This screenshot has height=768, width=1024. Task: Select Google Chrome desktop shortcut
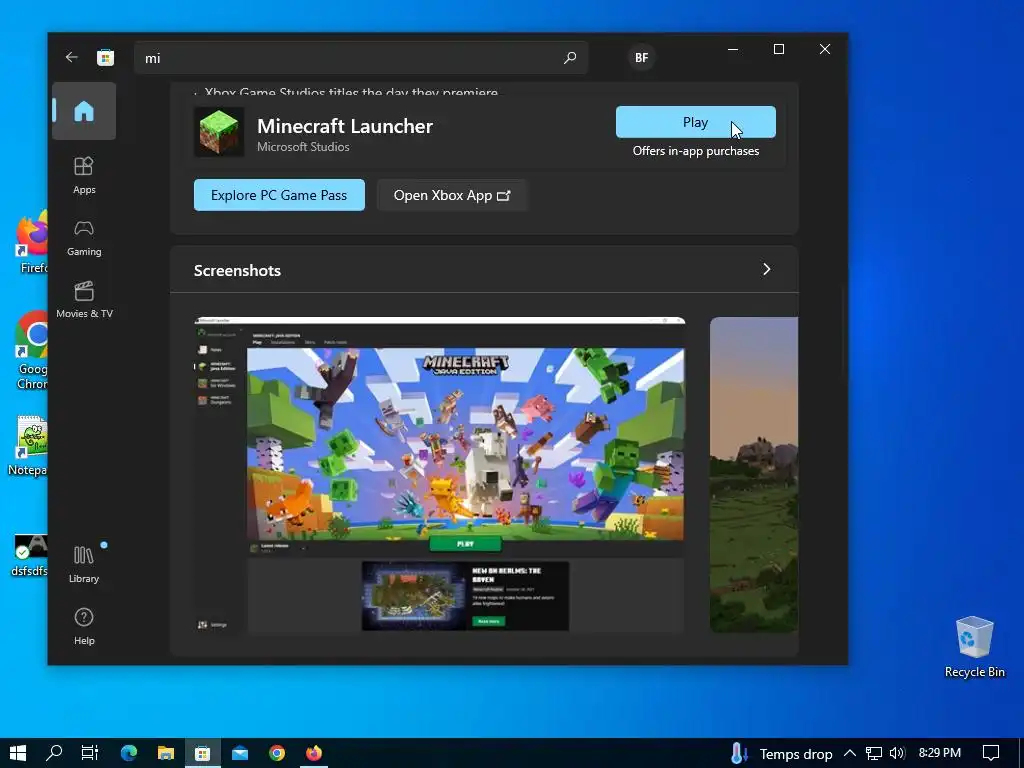(x=31, y=351)
